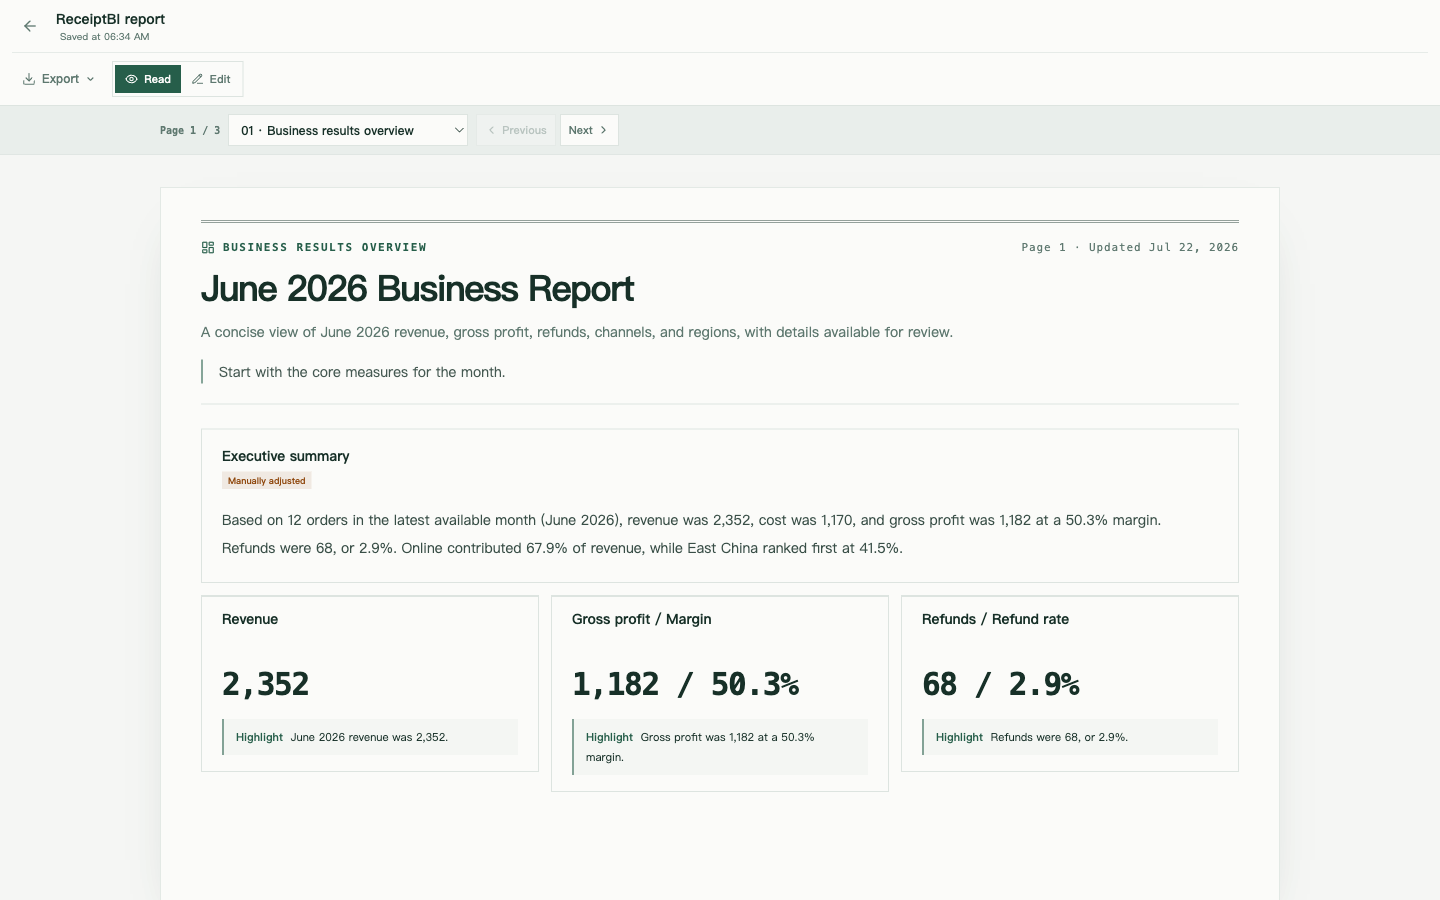Open the Export menu
This screenshot has height=900, width=1440.
[x=59, y=79]
